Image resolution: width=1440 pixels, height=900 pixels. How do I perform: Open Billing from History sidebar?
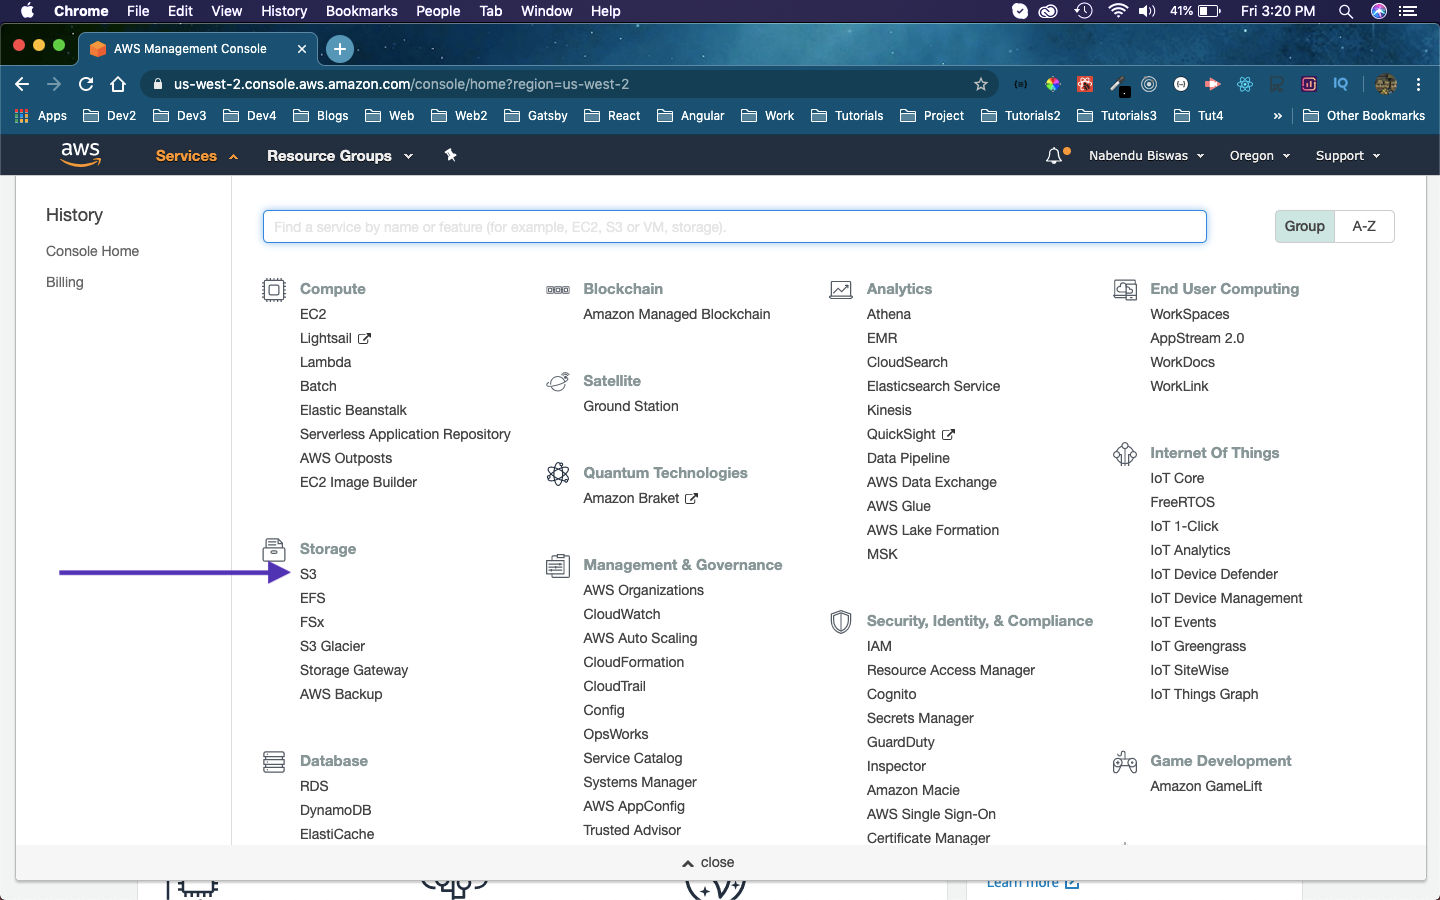tap(65, 282)
